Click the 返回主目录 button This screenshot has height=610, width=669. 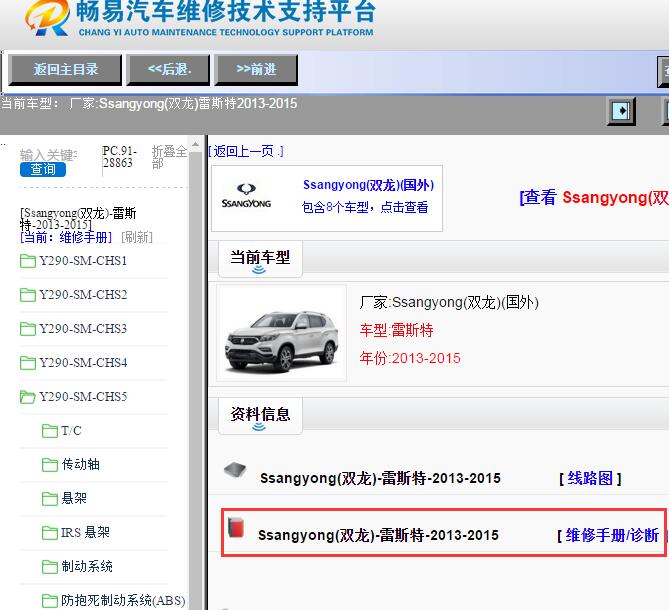point(65,70)
